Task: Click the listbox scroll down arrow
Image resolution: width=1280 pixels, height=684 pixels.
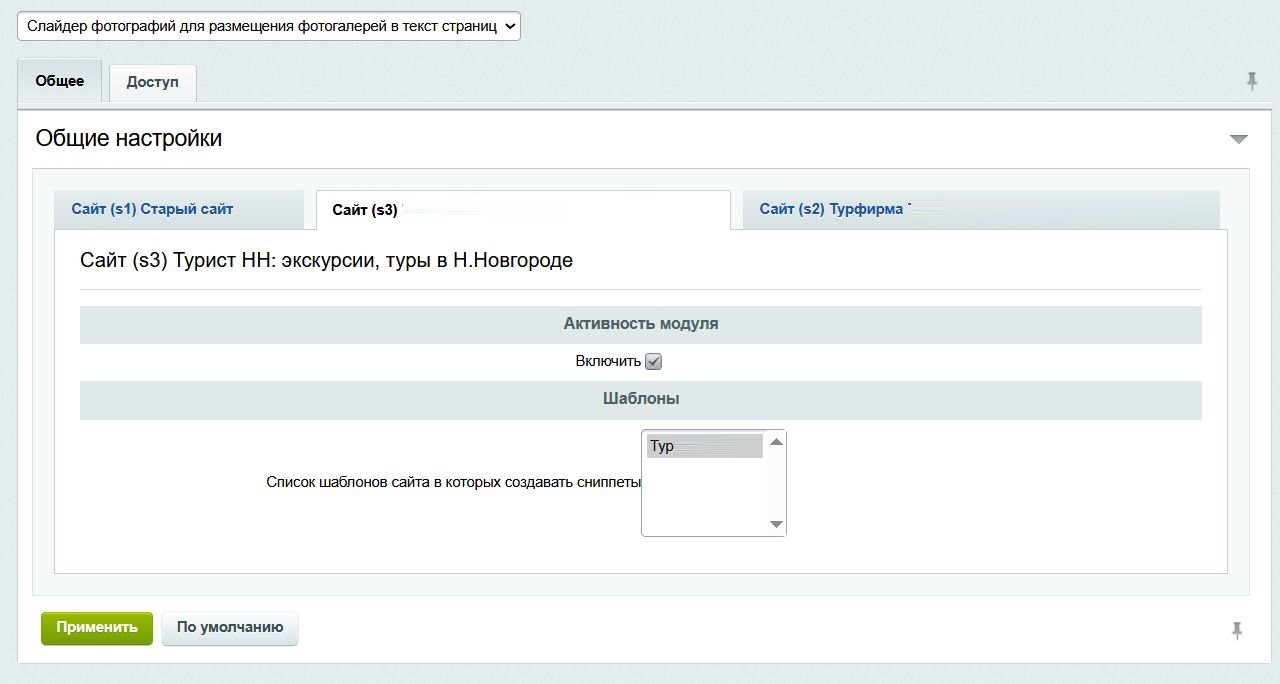Action: tap(776, 524)
